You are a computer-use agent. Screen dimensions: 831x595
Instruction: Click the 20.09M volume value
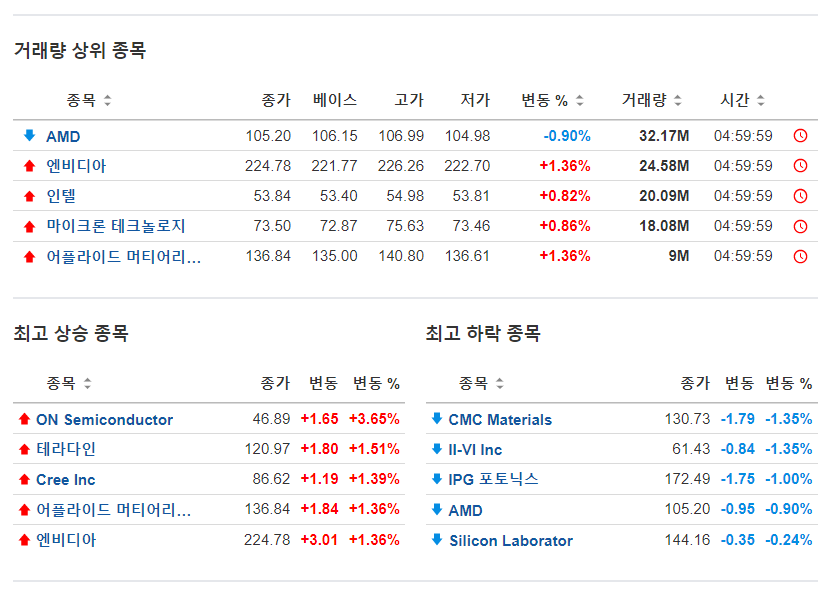click(664, 196)
